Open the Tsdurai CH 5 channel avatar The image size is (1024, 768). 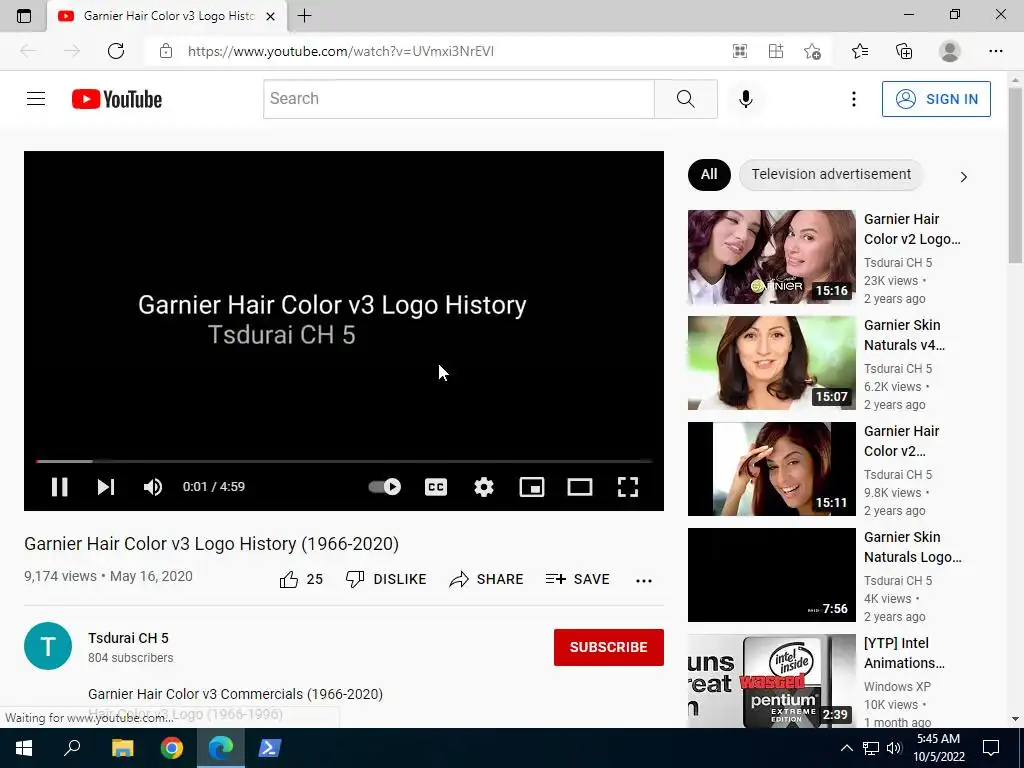[x=48, y=646]
